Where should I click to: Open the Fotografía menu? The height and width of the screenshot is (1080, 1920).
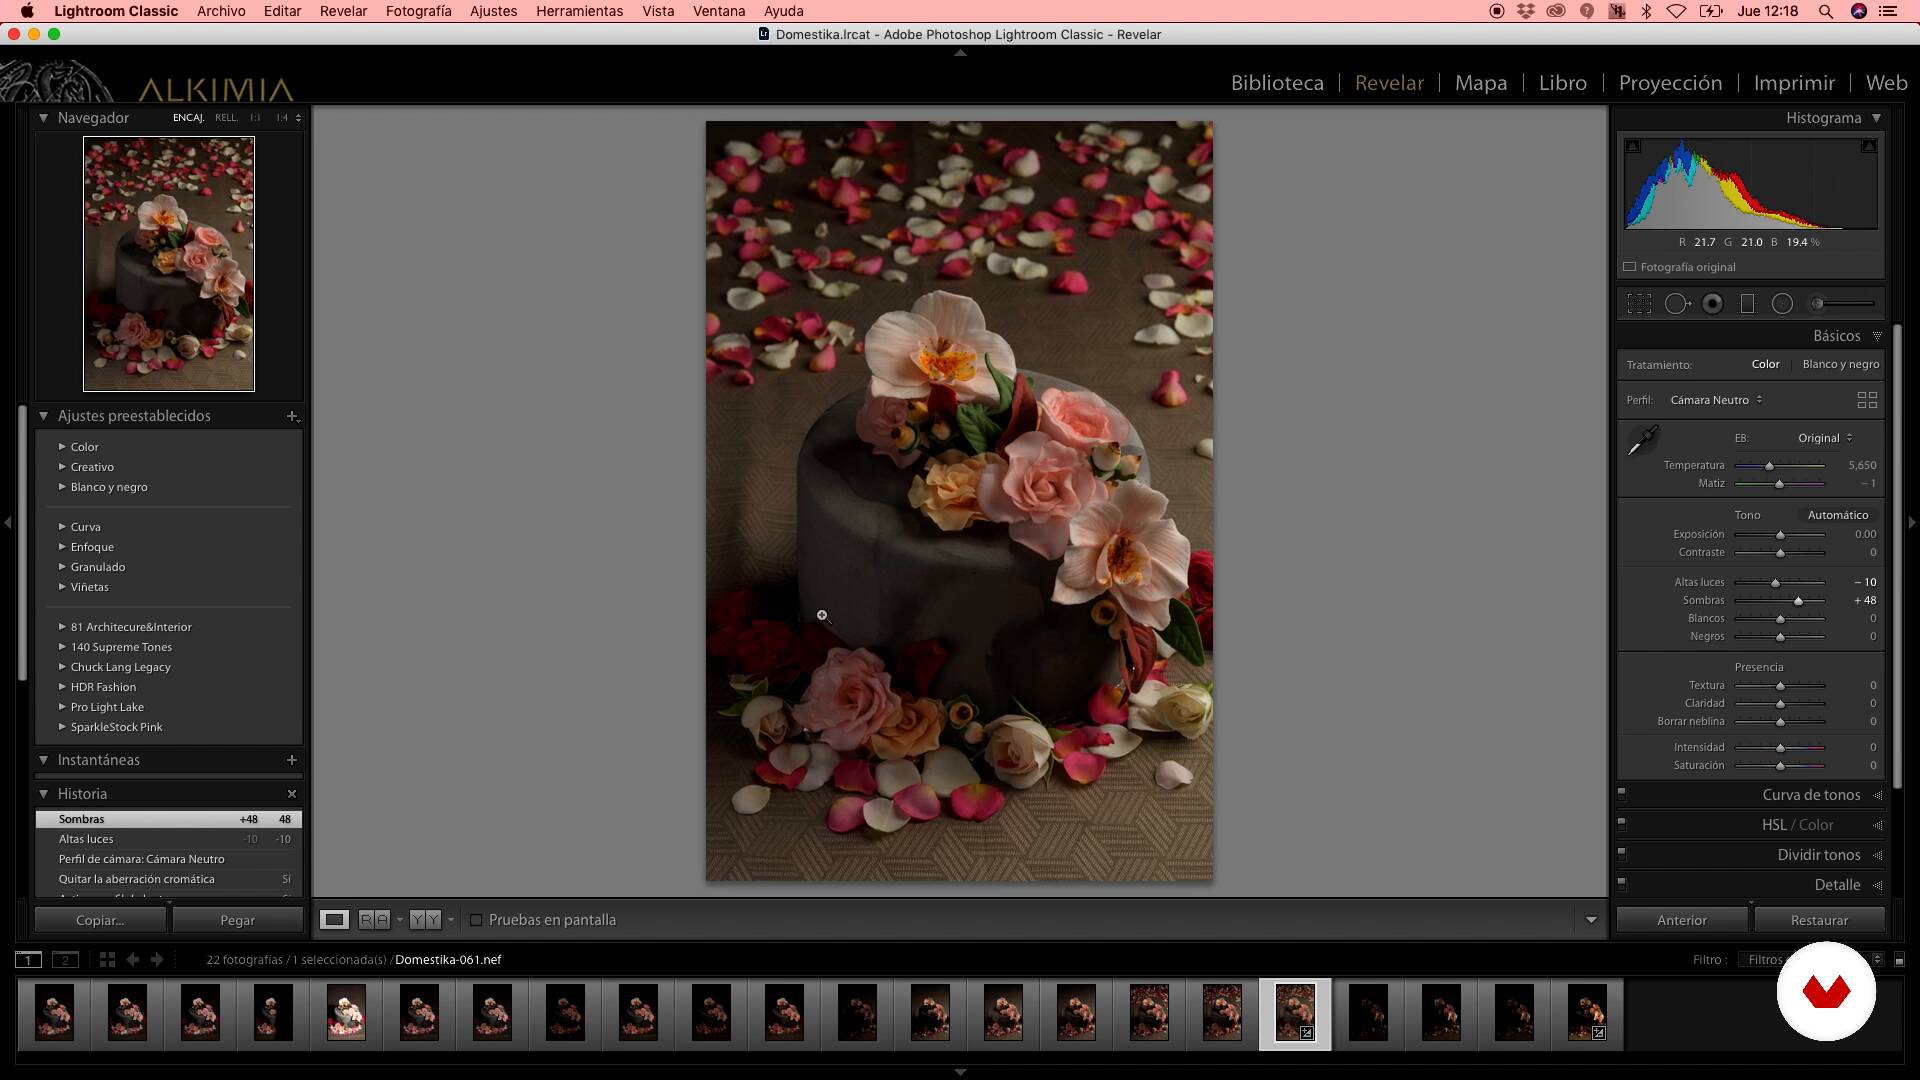pos(418,11)
